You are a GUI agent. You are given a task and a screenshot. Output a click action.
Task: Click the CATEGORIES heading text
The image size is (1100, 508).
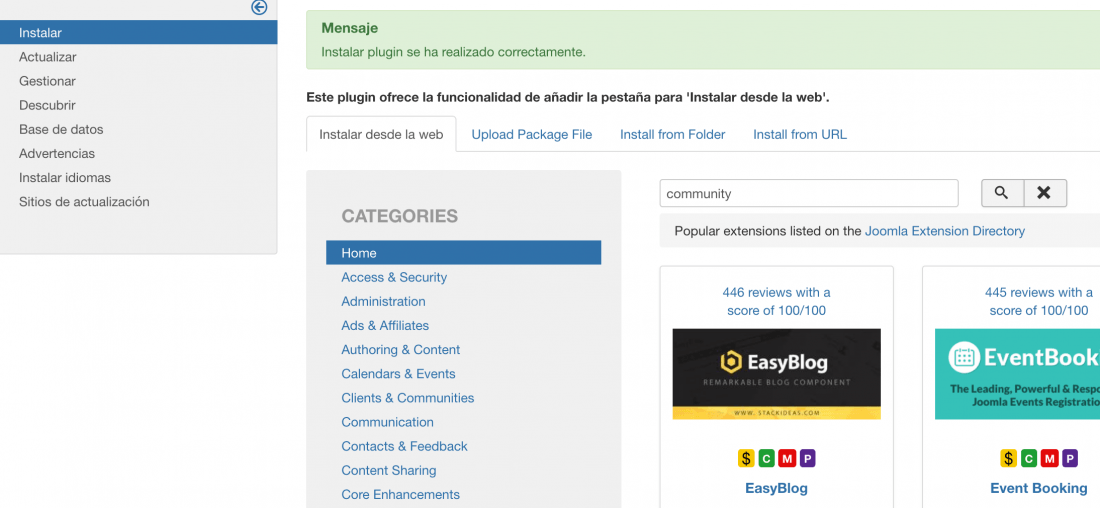tap(400, 216)
